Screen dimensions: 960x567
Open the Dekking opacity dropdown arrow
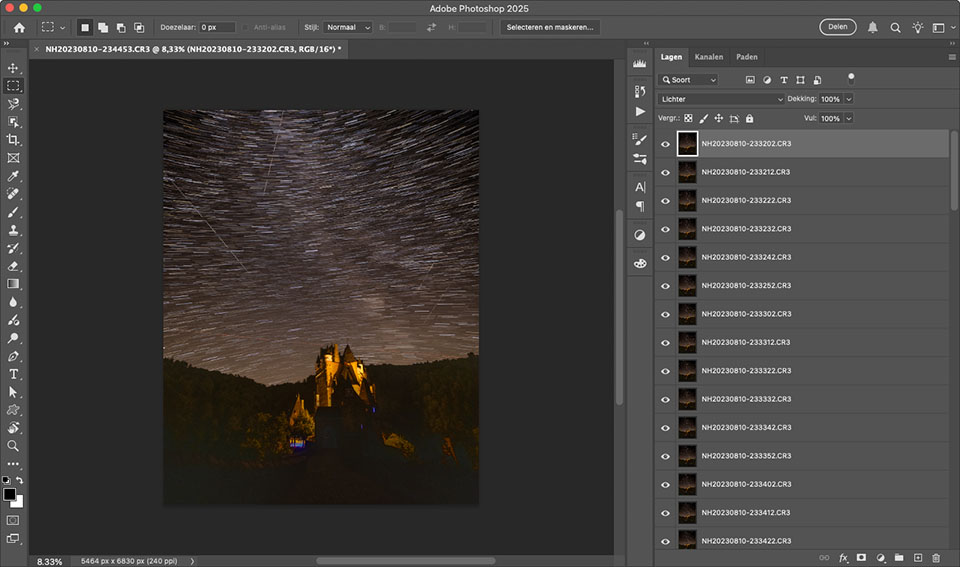pyautogui.click(x=849, y=99)
